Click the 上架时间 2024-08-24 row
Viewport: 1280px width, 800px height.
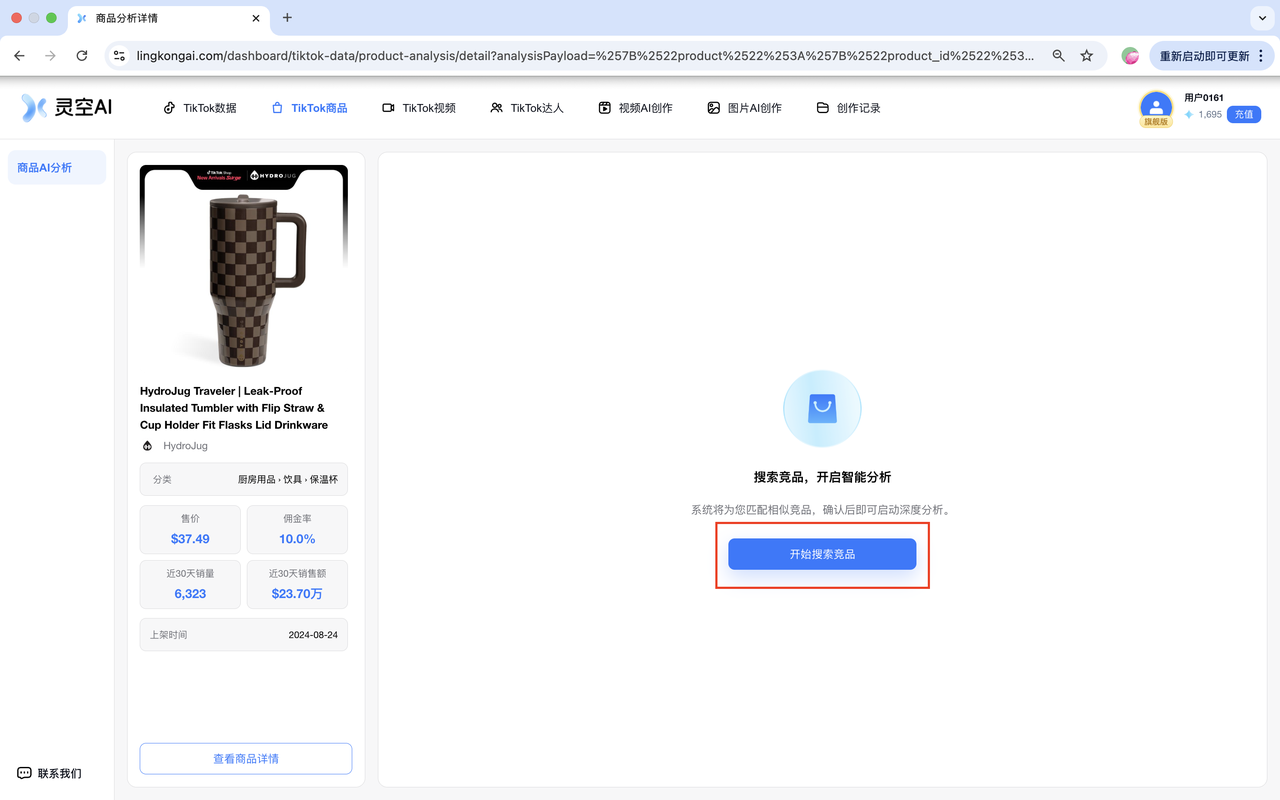[244, 635]
